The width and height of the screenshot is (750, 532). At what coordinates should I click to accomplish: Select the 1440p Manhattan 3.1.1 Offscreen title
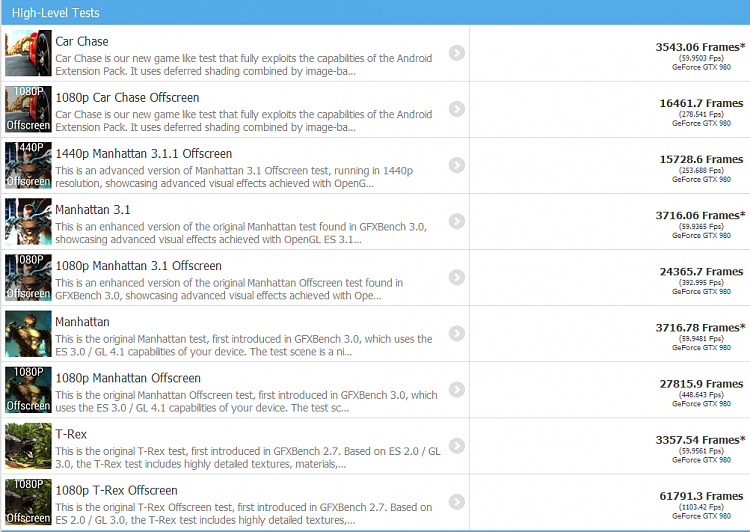[x=143, y=154]
